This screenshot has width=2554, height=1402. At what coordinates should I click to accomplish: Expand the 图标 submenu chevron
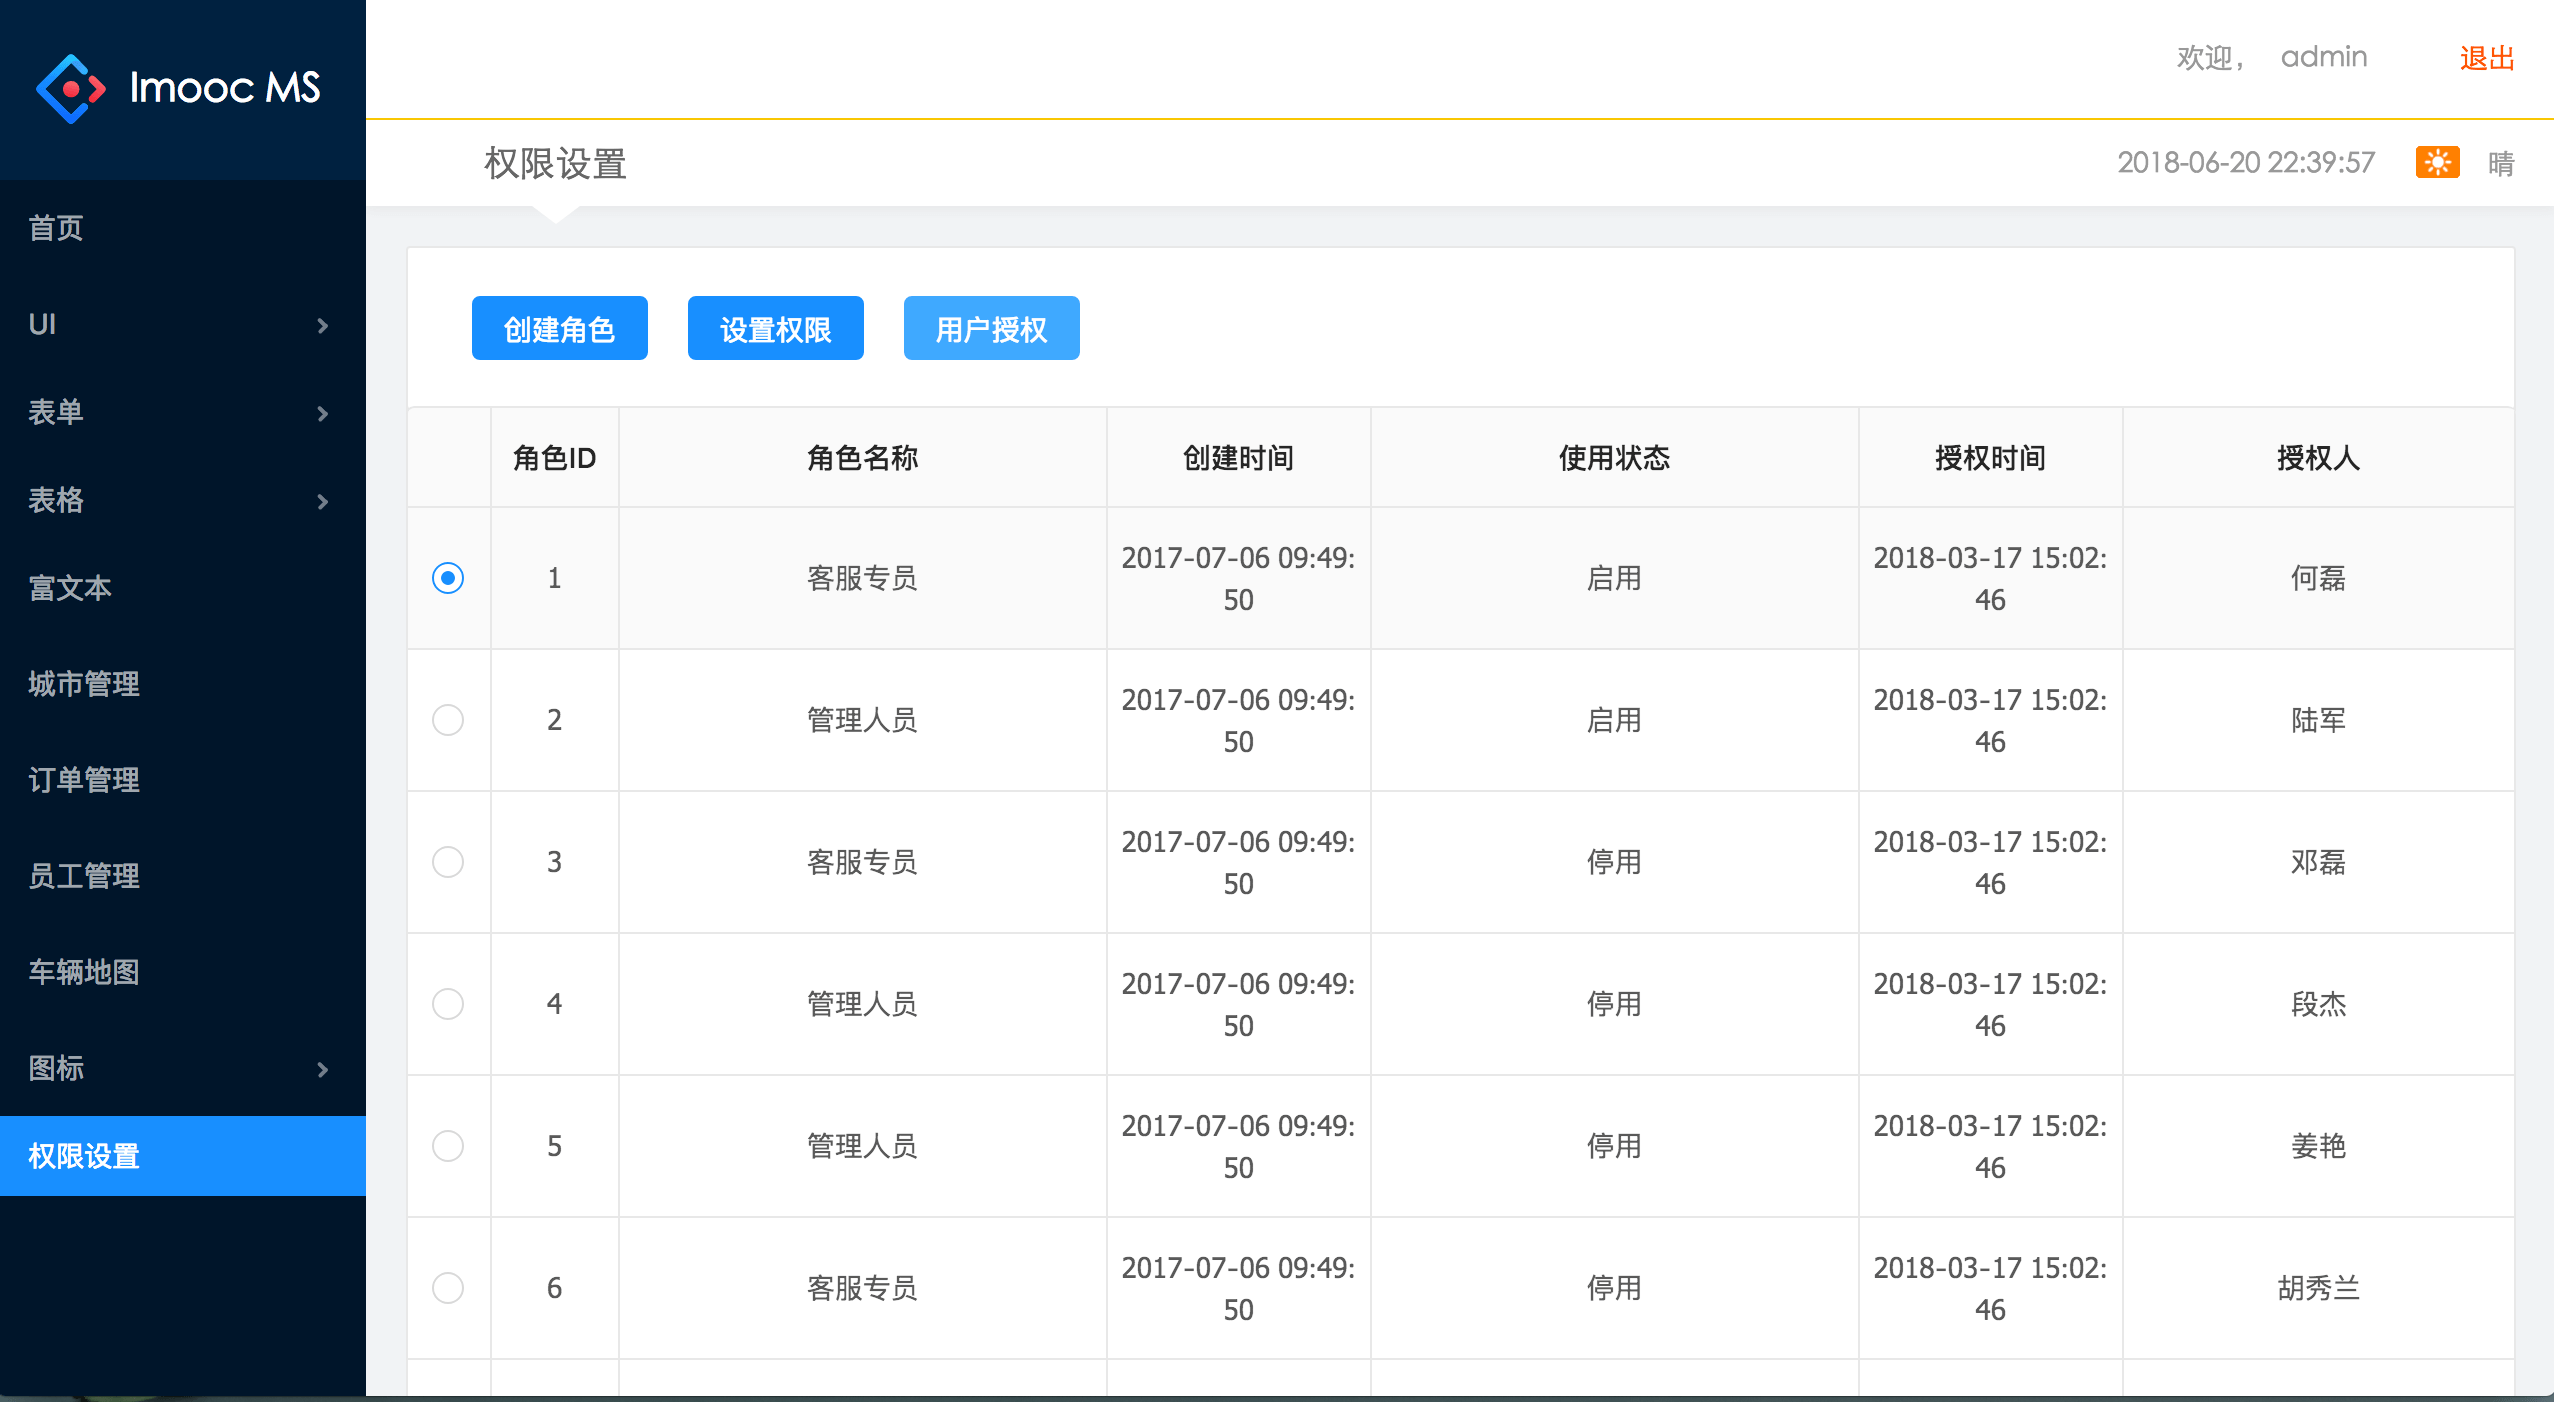click(322, 1069)
